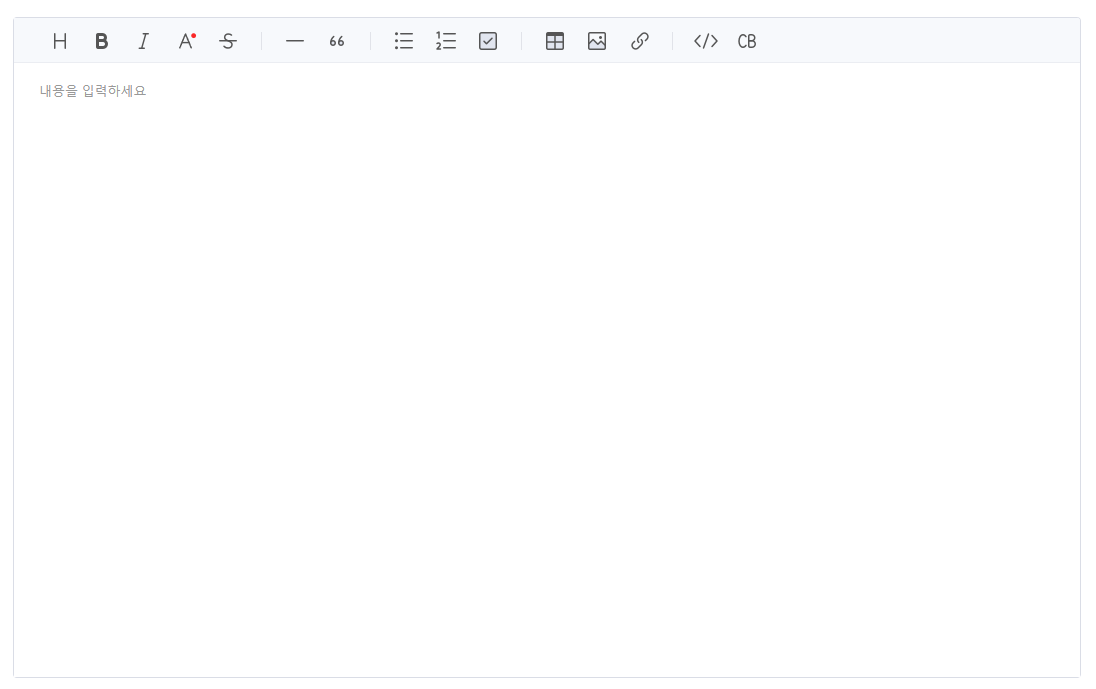Insert a blockquote

tap(337, 41)
